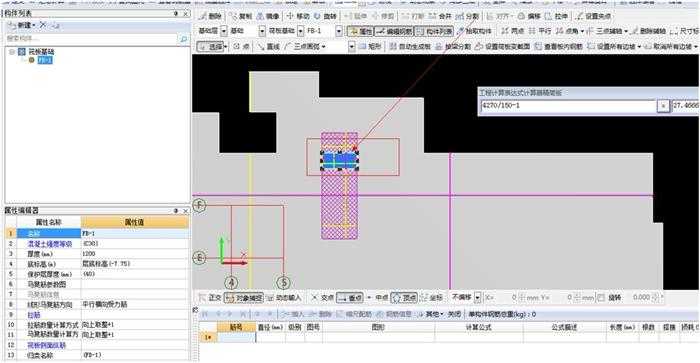Click the Two-Point (两点) axis tool
The width and height of the screenshot is (700, 363).
click(512, 31)
